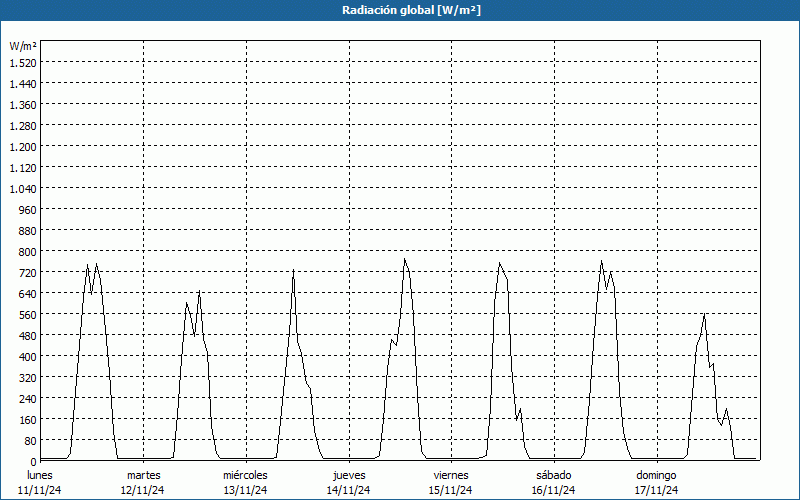Click the 15/11/24 date label
Viewport: 800px width, 500px height.
[x=451, y=490]
